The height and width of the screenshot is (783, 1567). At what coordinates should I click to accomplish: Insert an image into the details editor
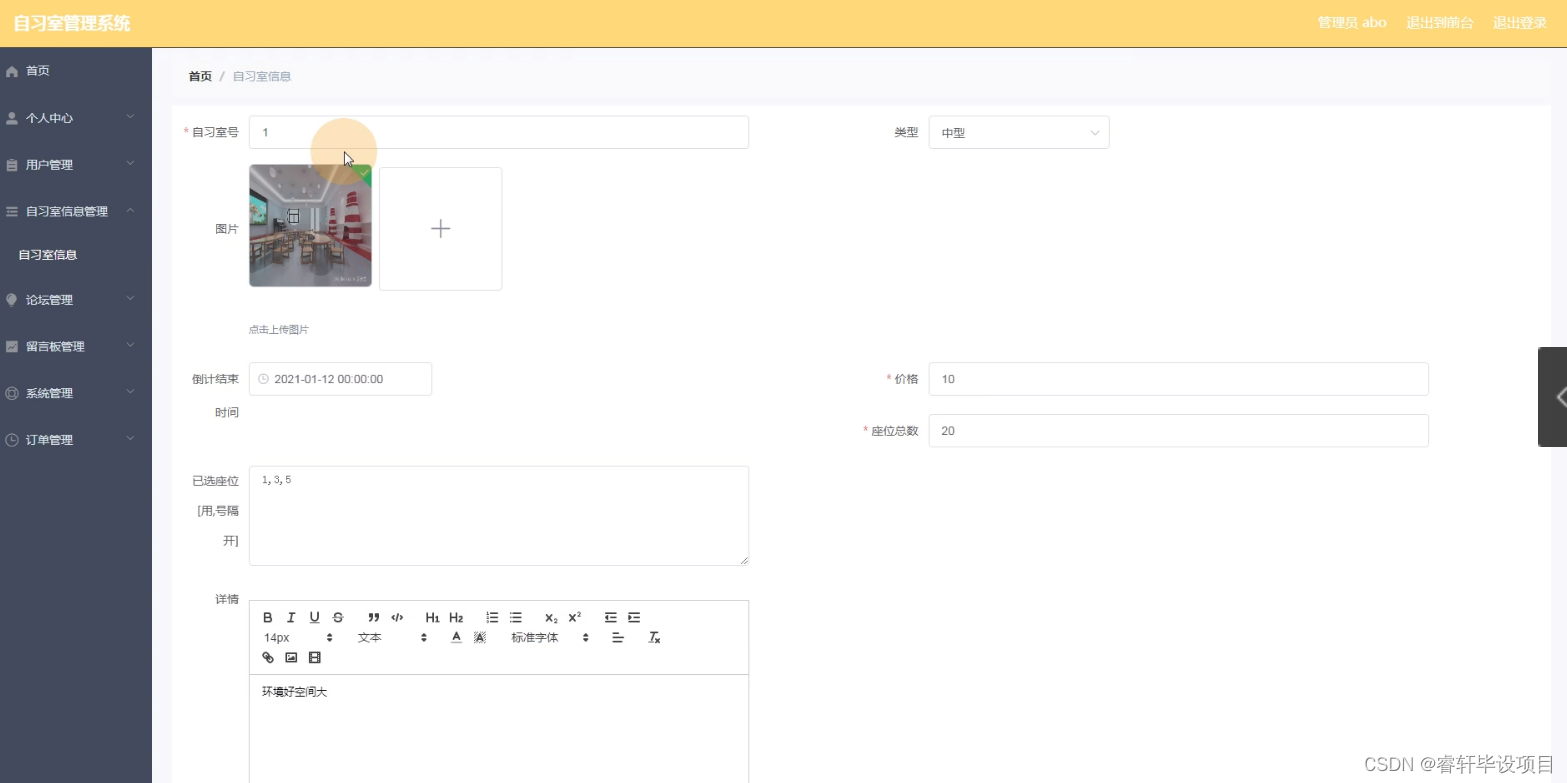pyautogui.click(x=291, y=657)
